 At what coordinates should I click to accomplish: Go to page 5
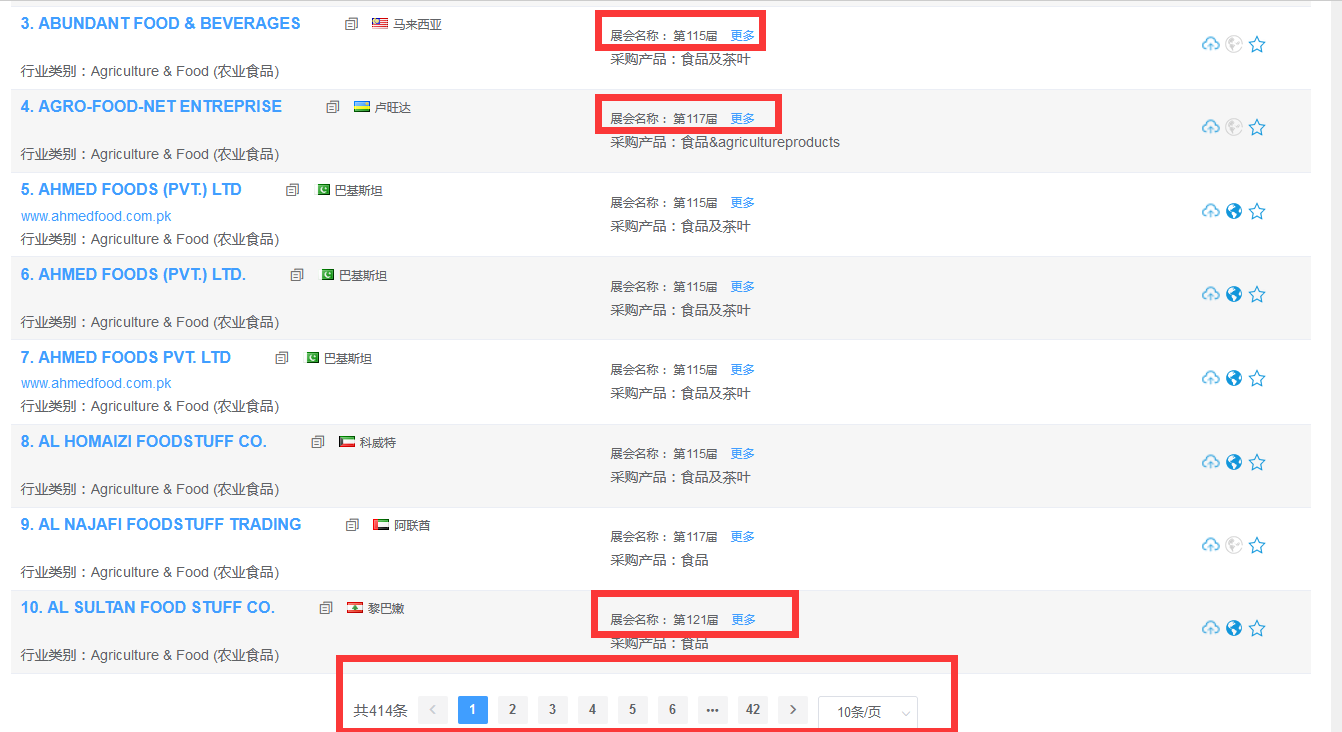632,710
